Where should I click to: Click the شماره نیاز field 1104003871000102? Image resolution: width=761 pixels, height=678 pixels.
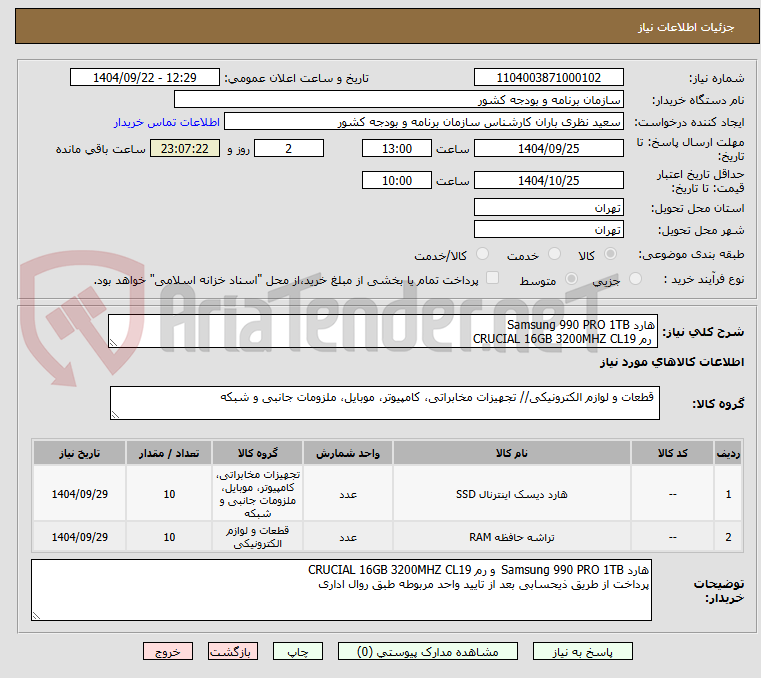click(548, 77)
